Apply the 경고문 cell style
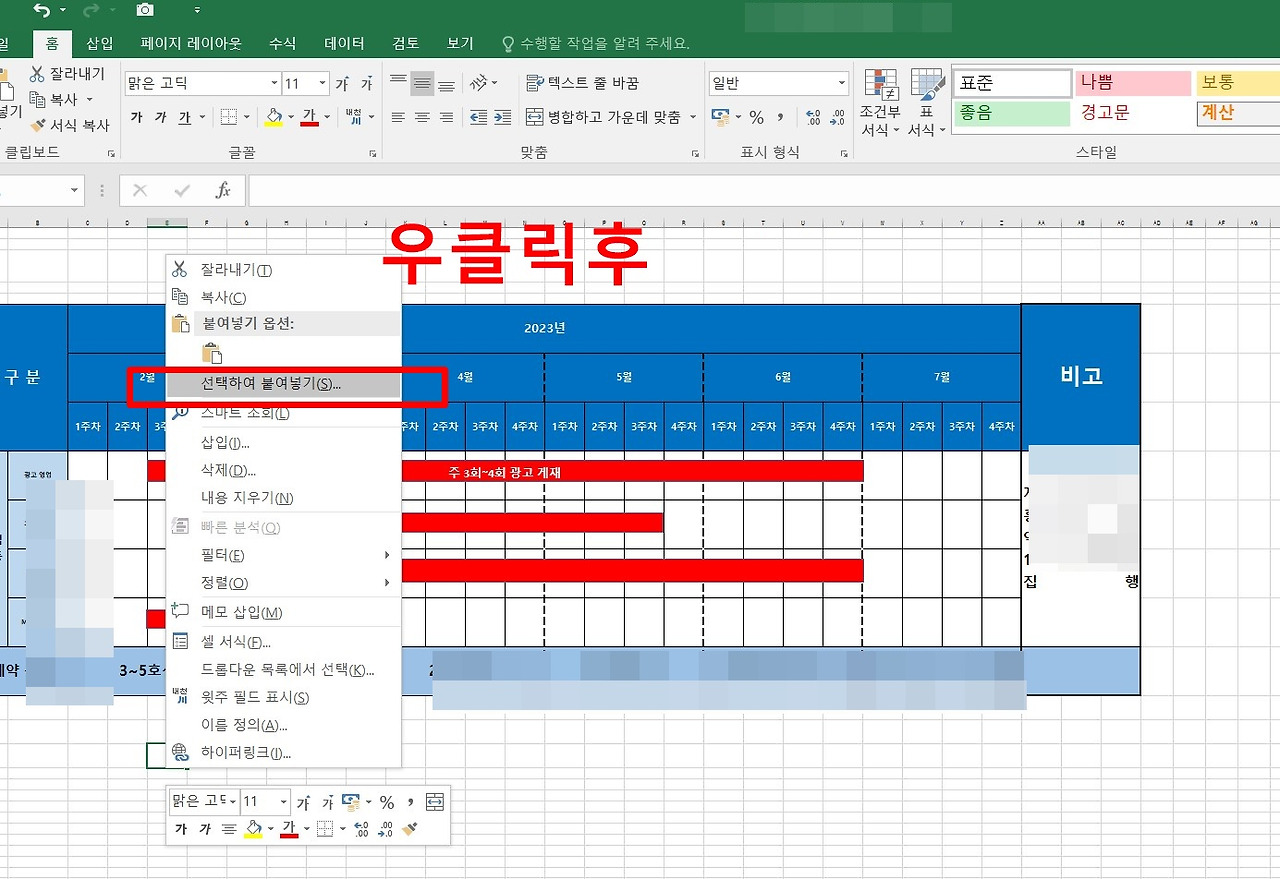The width and height of the screenshot is (1280, 879). point(1134,113)
